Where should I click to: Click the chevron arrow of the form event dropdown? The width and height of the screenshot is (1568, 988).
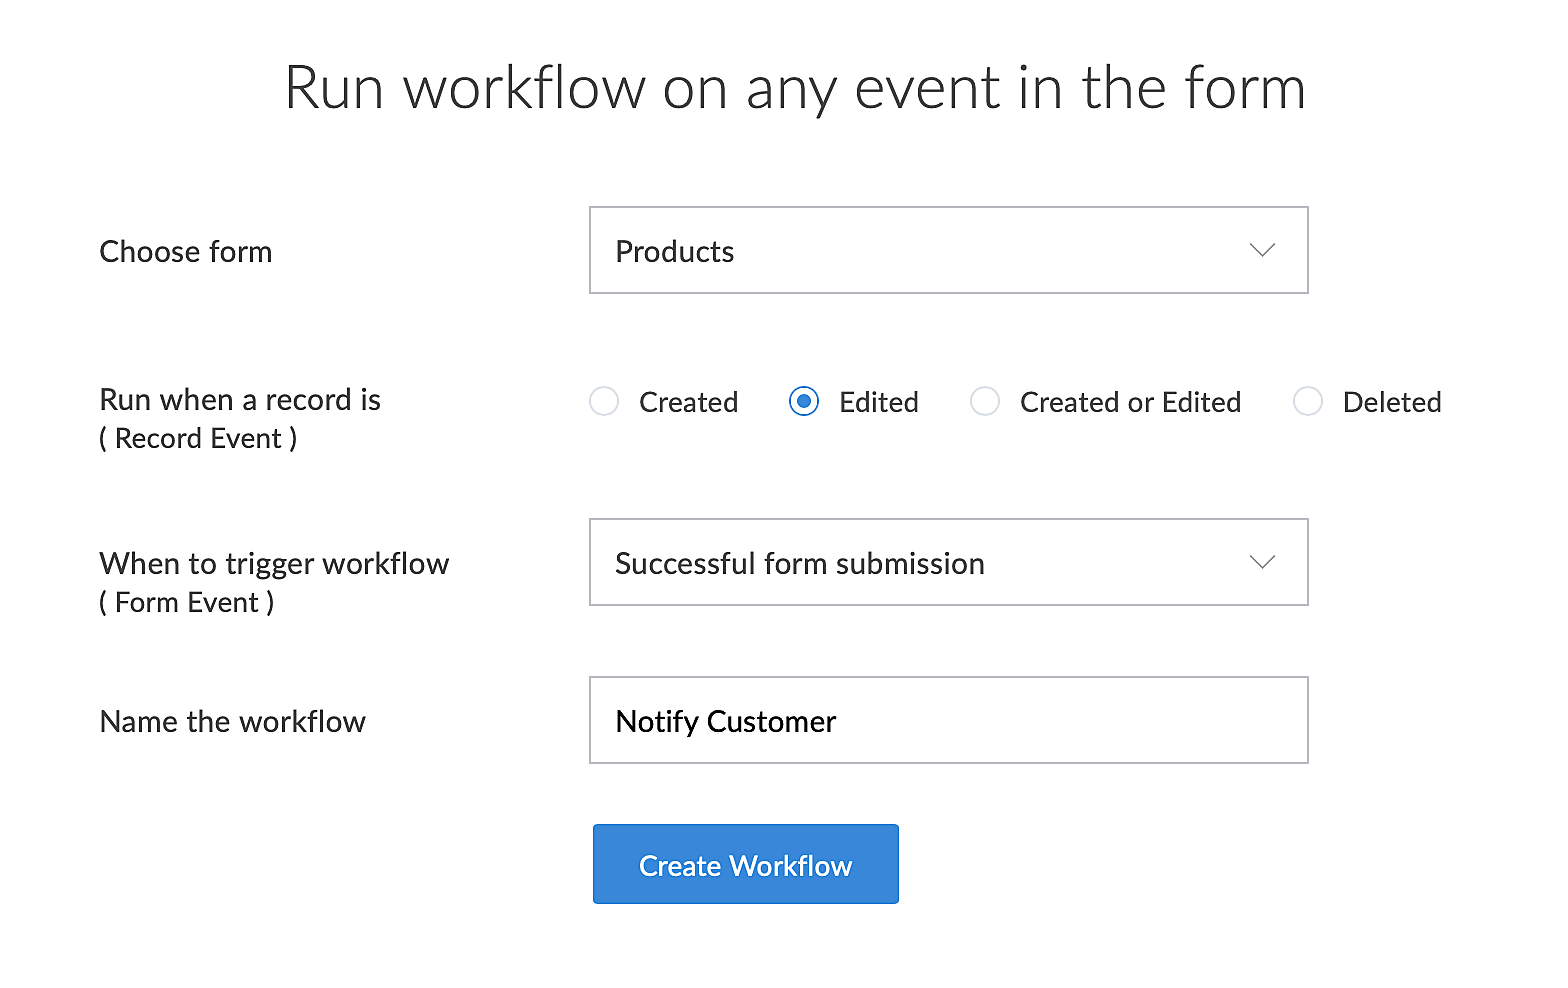pos(1262,562)
